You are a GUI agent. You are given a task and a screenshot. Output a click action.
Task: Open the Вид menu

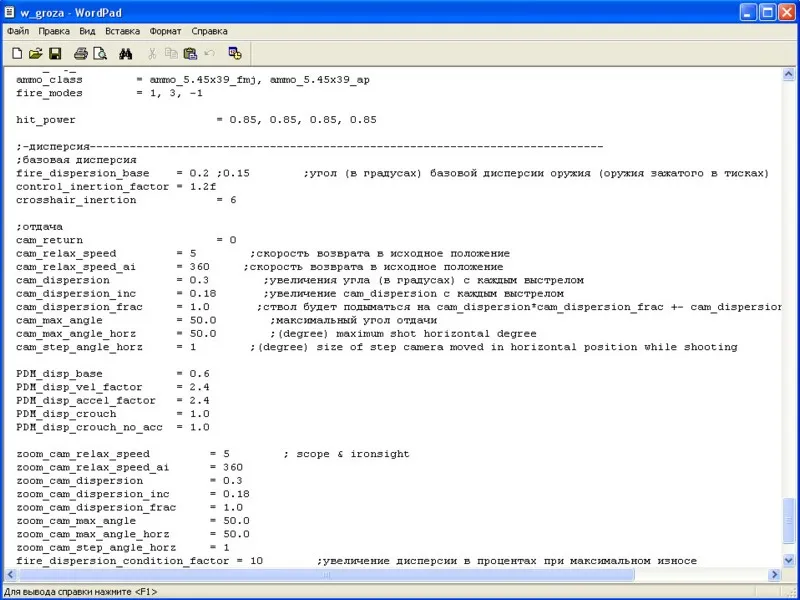88,31
